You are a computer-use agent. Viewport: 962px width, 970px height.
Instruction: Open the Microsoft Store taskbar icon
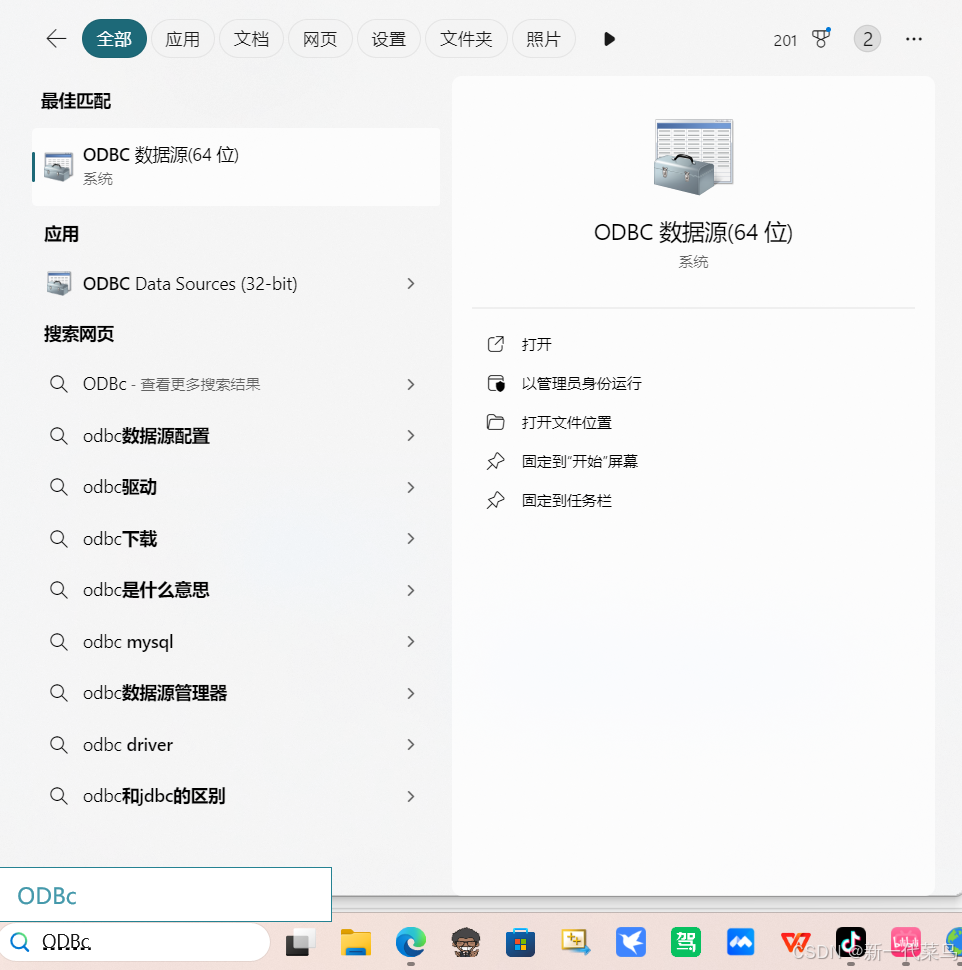tap(520, 941)
